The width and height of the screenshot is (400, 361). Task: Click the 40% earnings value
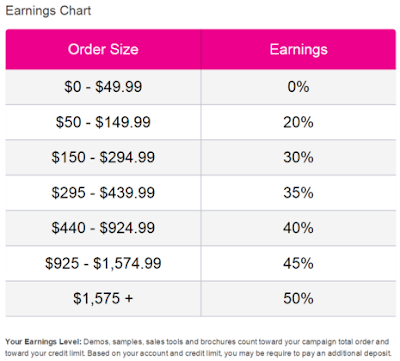298,228
